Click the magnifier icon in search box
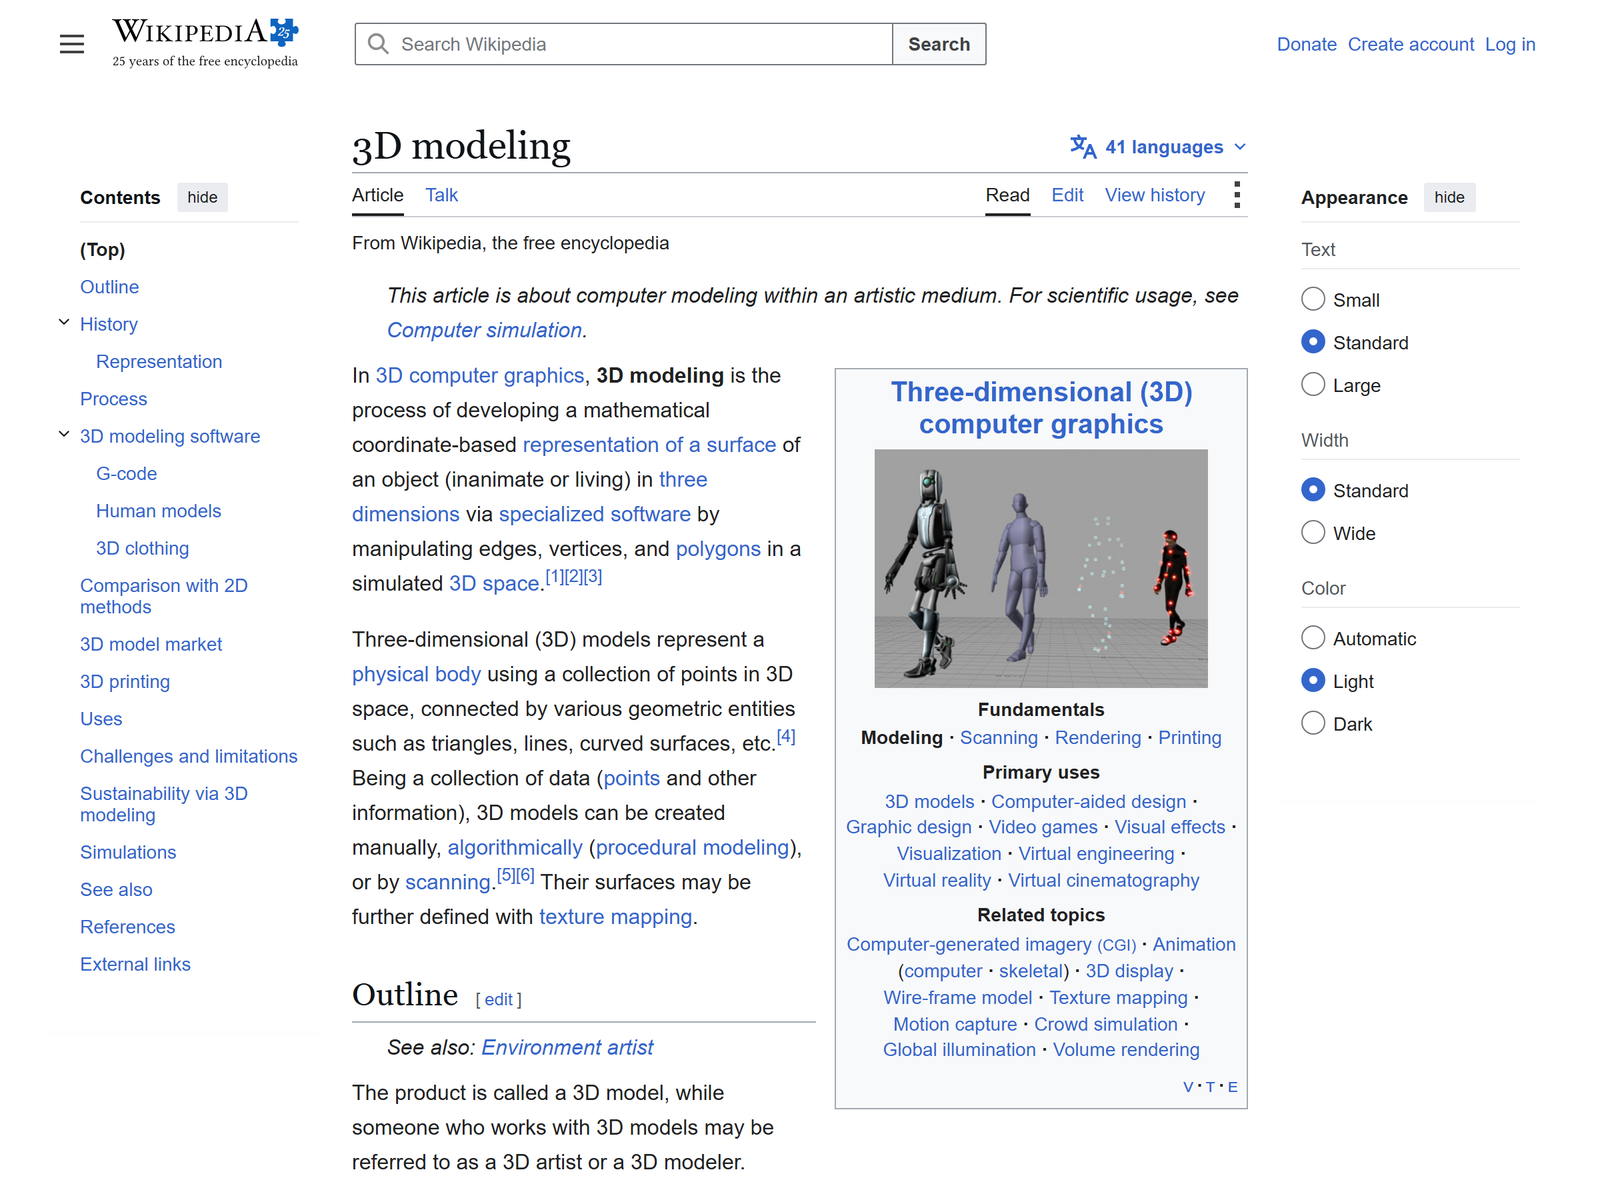Image resolution: width=1600 pixels, height=1200 pixels. [x=378, y=44]
